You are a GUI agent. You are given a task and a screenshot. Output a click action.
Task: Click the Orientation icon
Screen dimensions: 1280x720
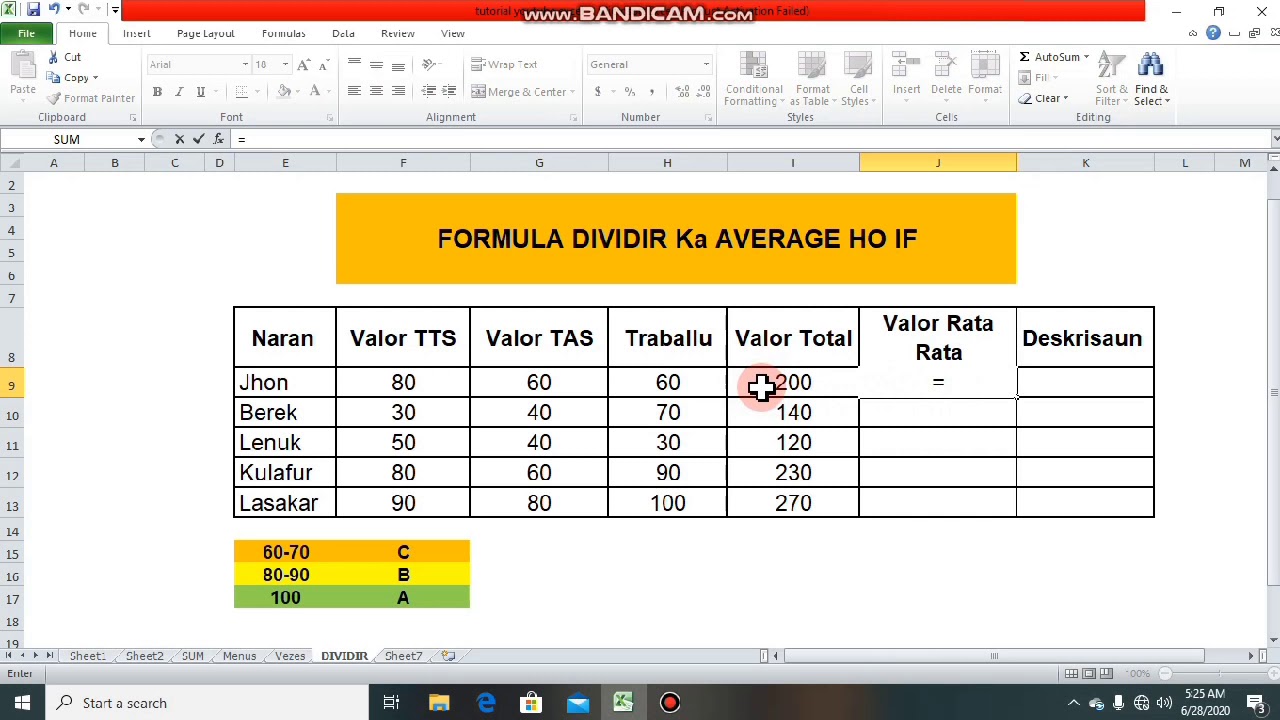pyautogui.click(x=429, y=65)
